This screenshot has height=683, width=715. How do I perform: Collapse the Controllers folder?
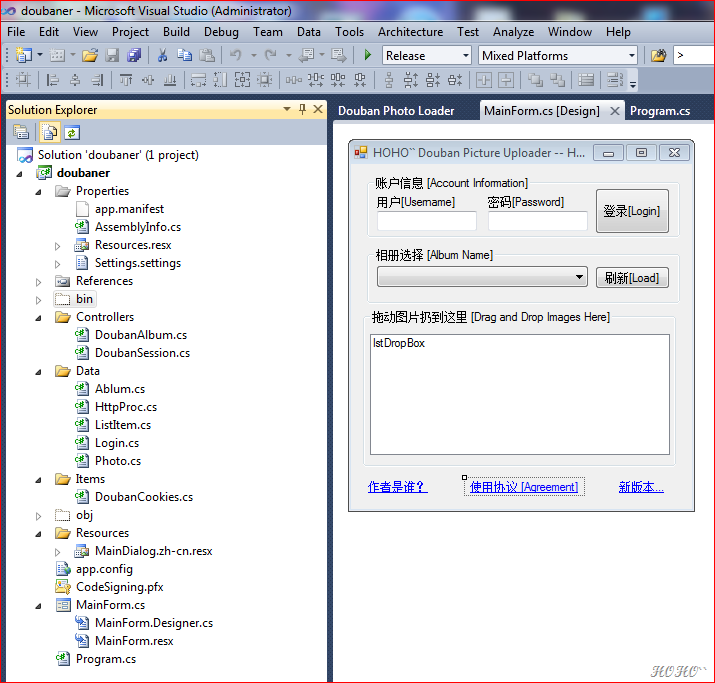[39, 318]
